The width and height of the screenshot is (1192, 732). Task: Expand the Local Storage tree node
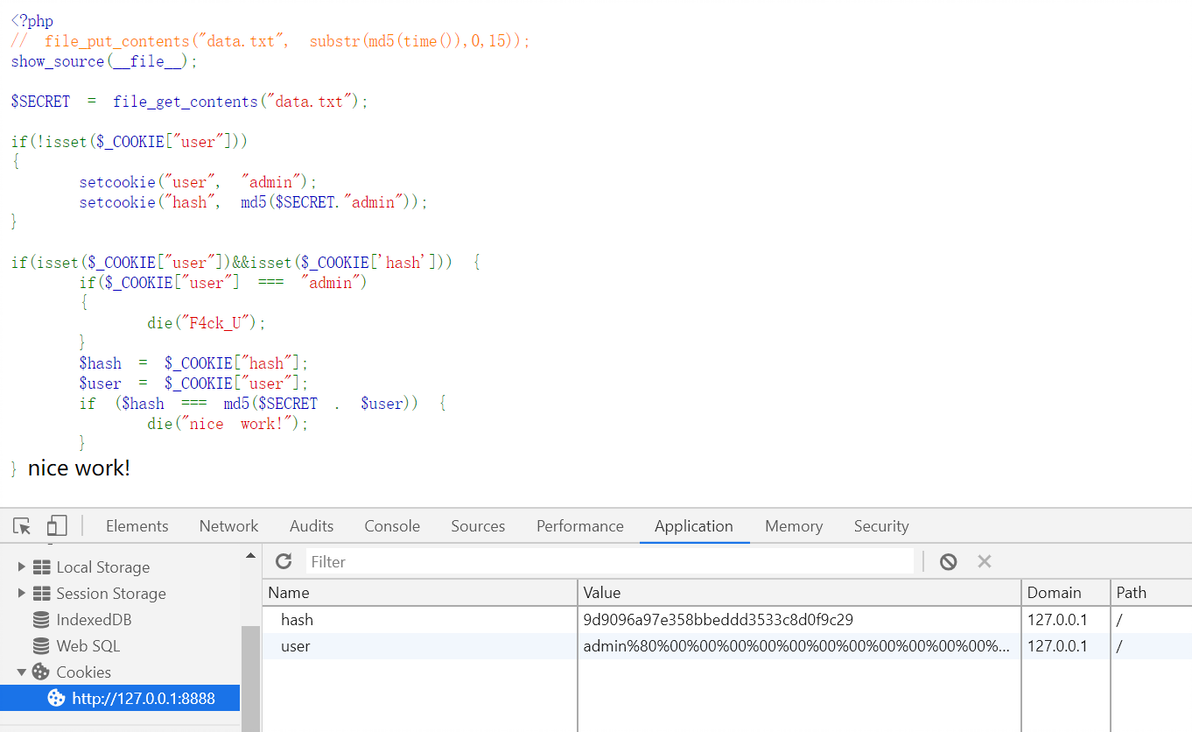tap(21, 567)
